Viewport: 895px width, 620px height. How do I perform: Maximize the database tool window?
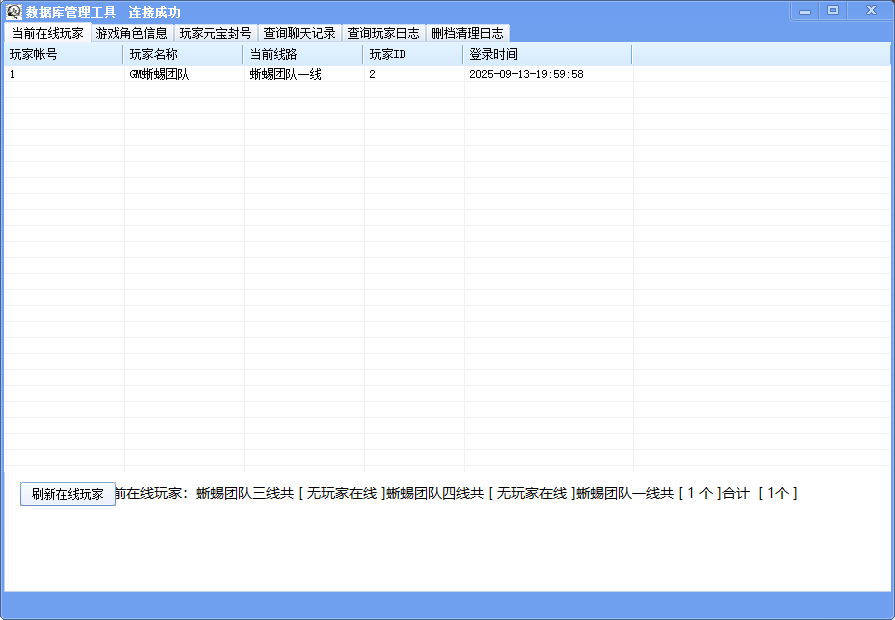point(833,11)
